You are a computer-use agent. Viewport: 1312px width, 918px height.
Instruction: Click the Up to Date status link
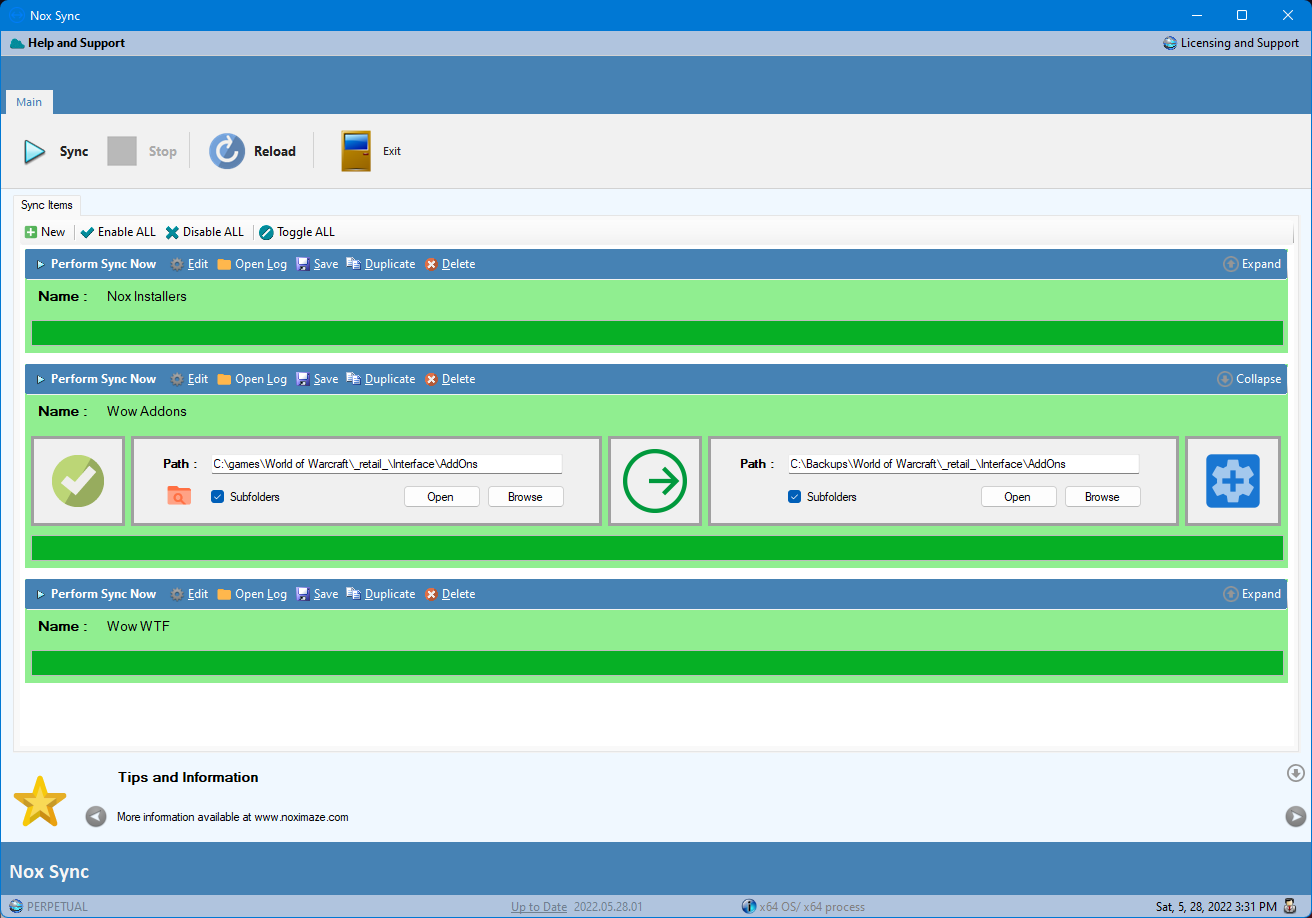point(539,907)
